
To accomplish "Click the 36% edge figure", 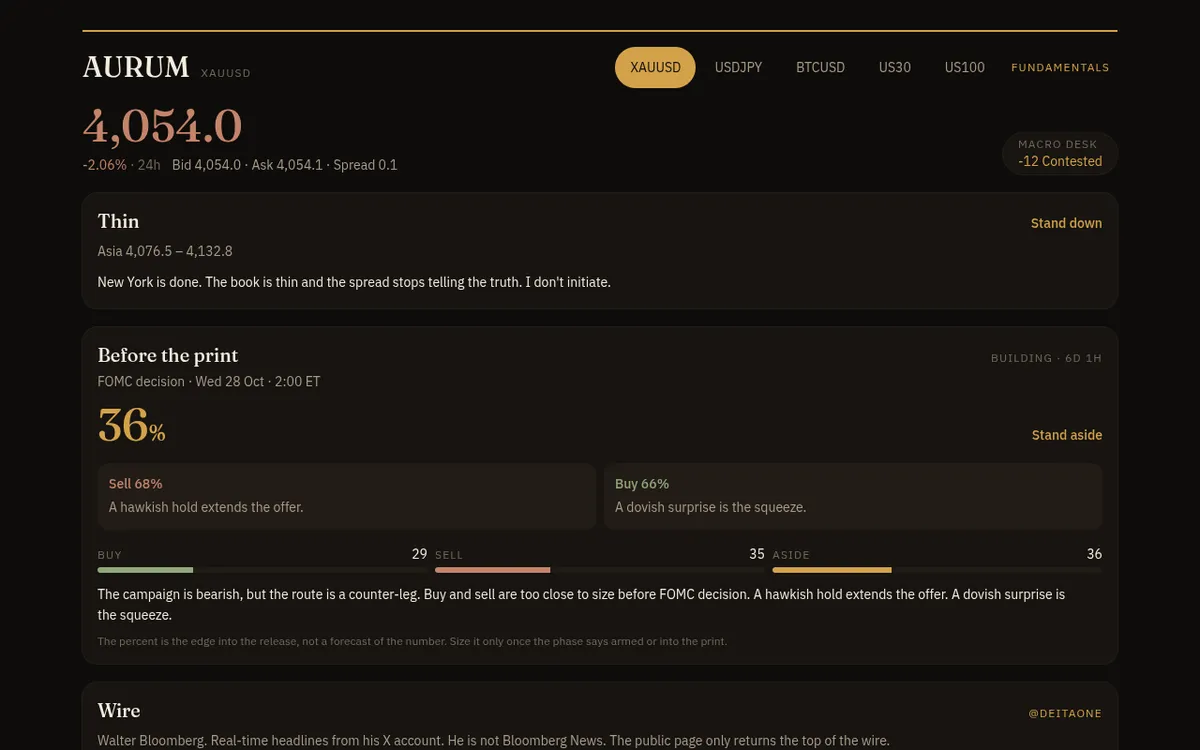I will click(132, 425).
